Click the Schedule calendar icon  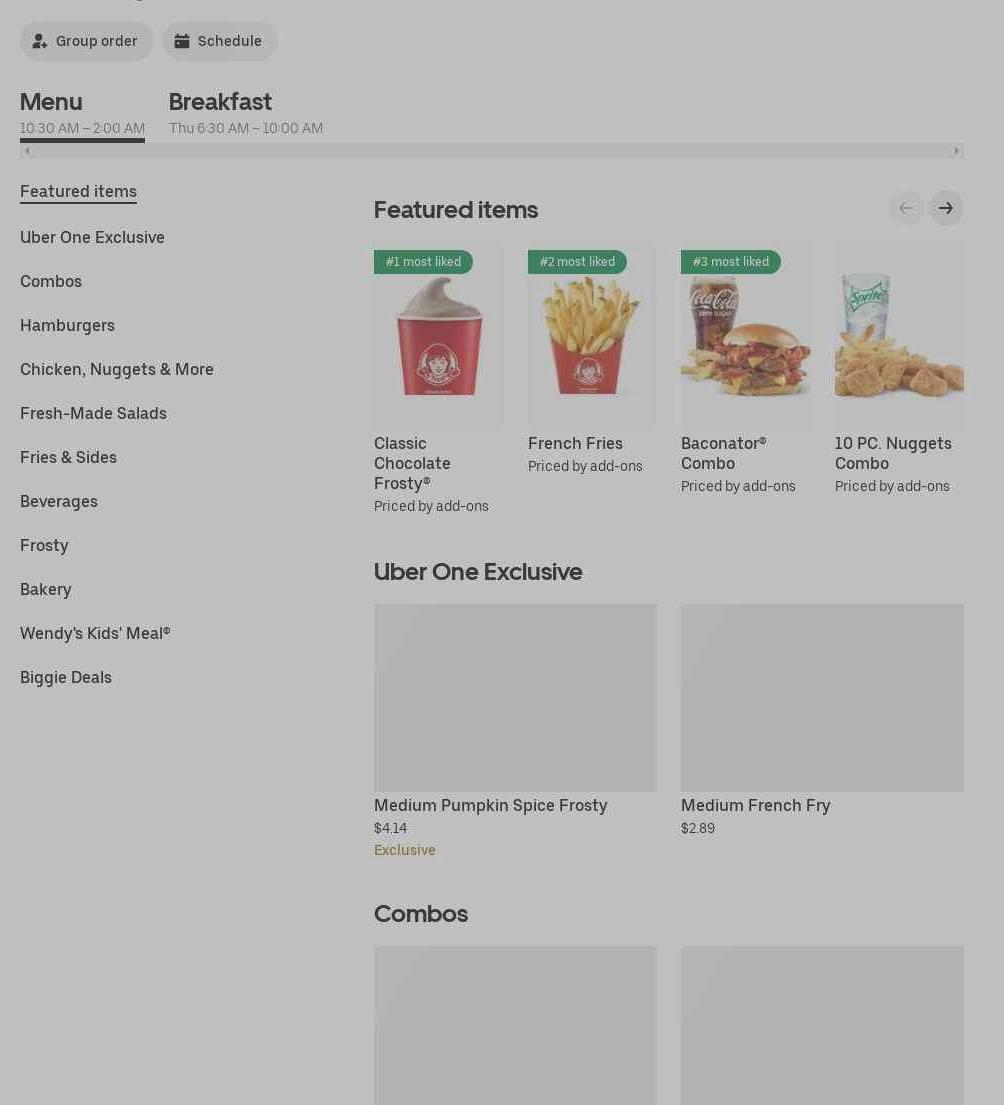tap(182, 41)
